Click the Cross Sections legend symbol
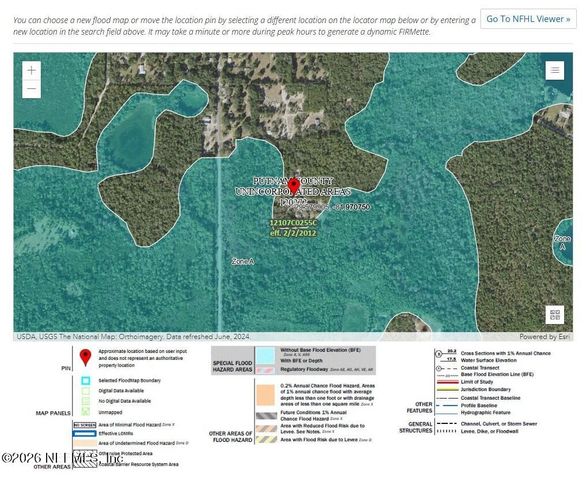587x480 pixels. pos(446,353)
